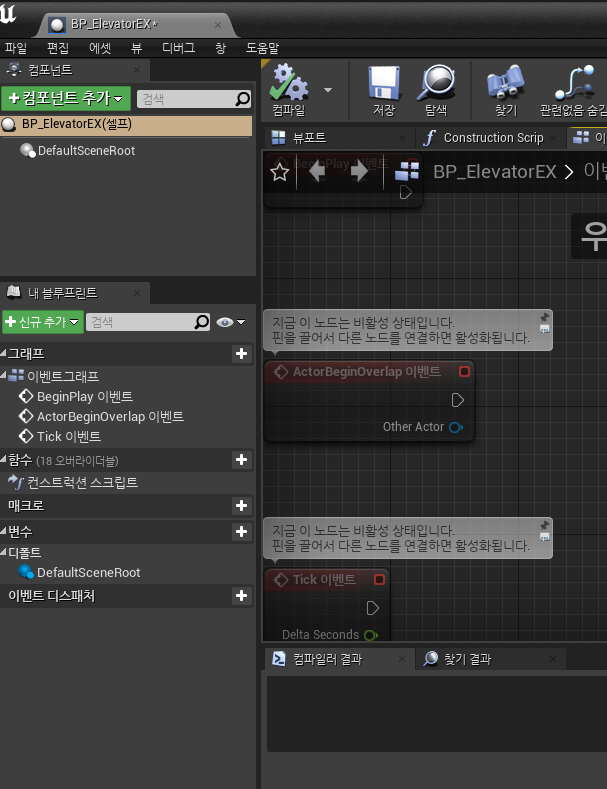
Task: Collapse the 이벤트그래프 tree node
Action: [x=3, y=375]
